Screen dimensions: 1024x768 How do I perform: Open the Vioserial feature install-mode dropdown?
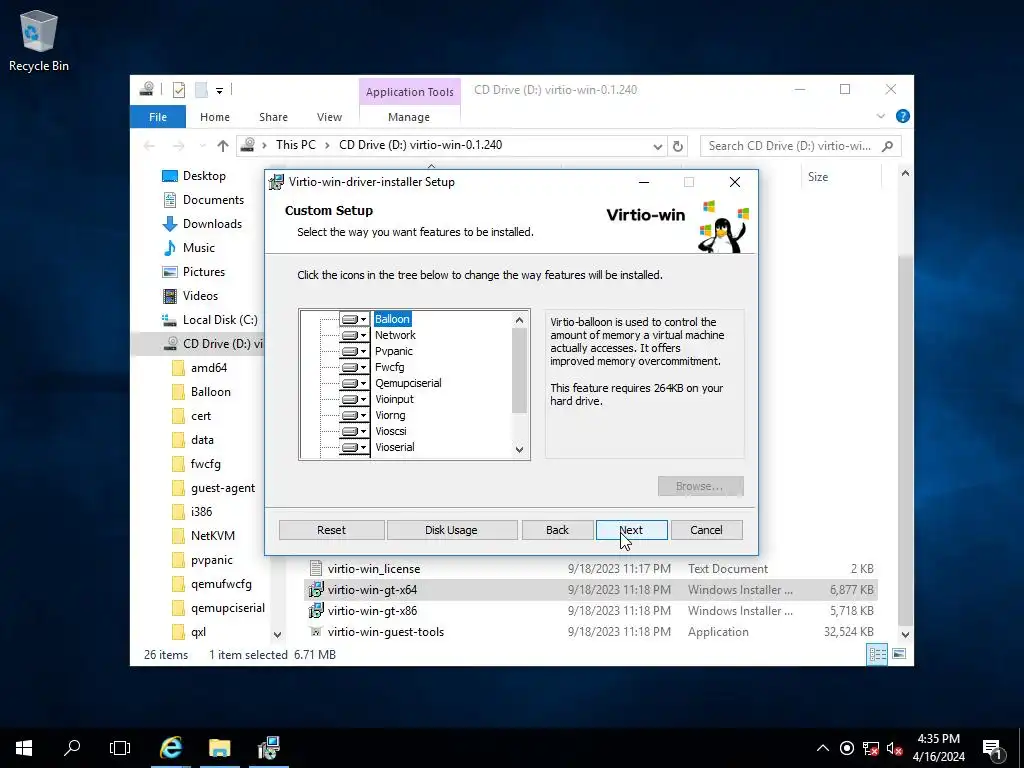coord(355,447)
